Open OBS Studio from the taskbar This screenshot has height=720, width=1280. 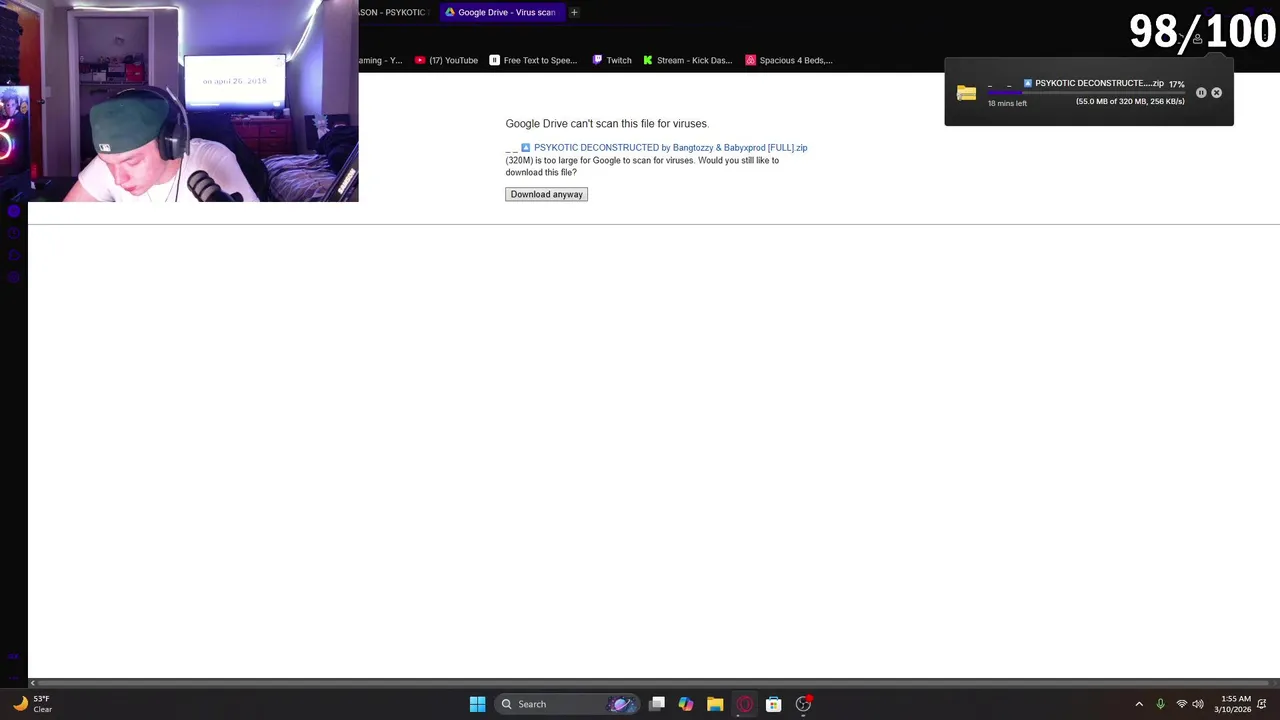click(x=803, y=704)
